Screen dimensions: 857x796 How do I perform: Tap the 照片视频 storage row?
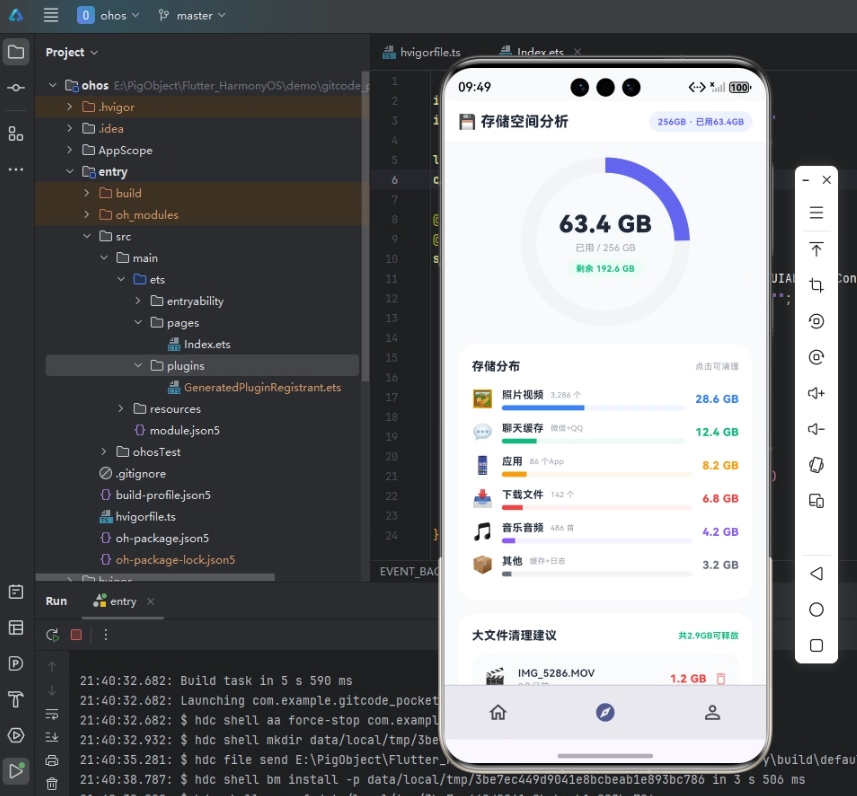605,399
